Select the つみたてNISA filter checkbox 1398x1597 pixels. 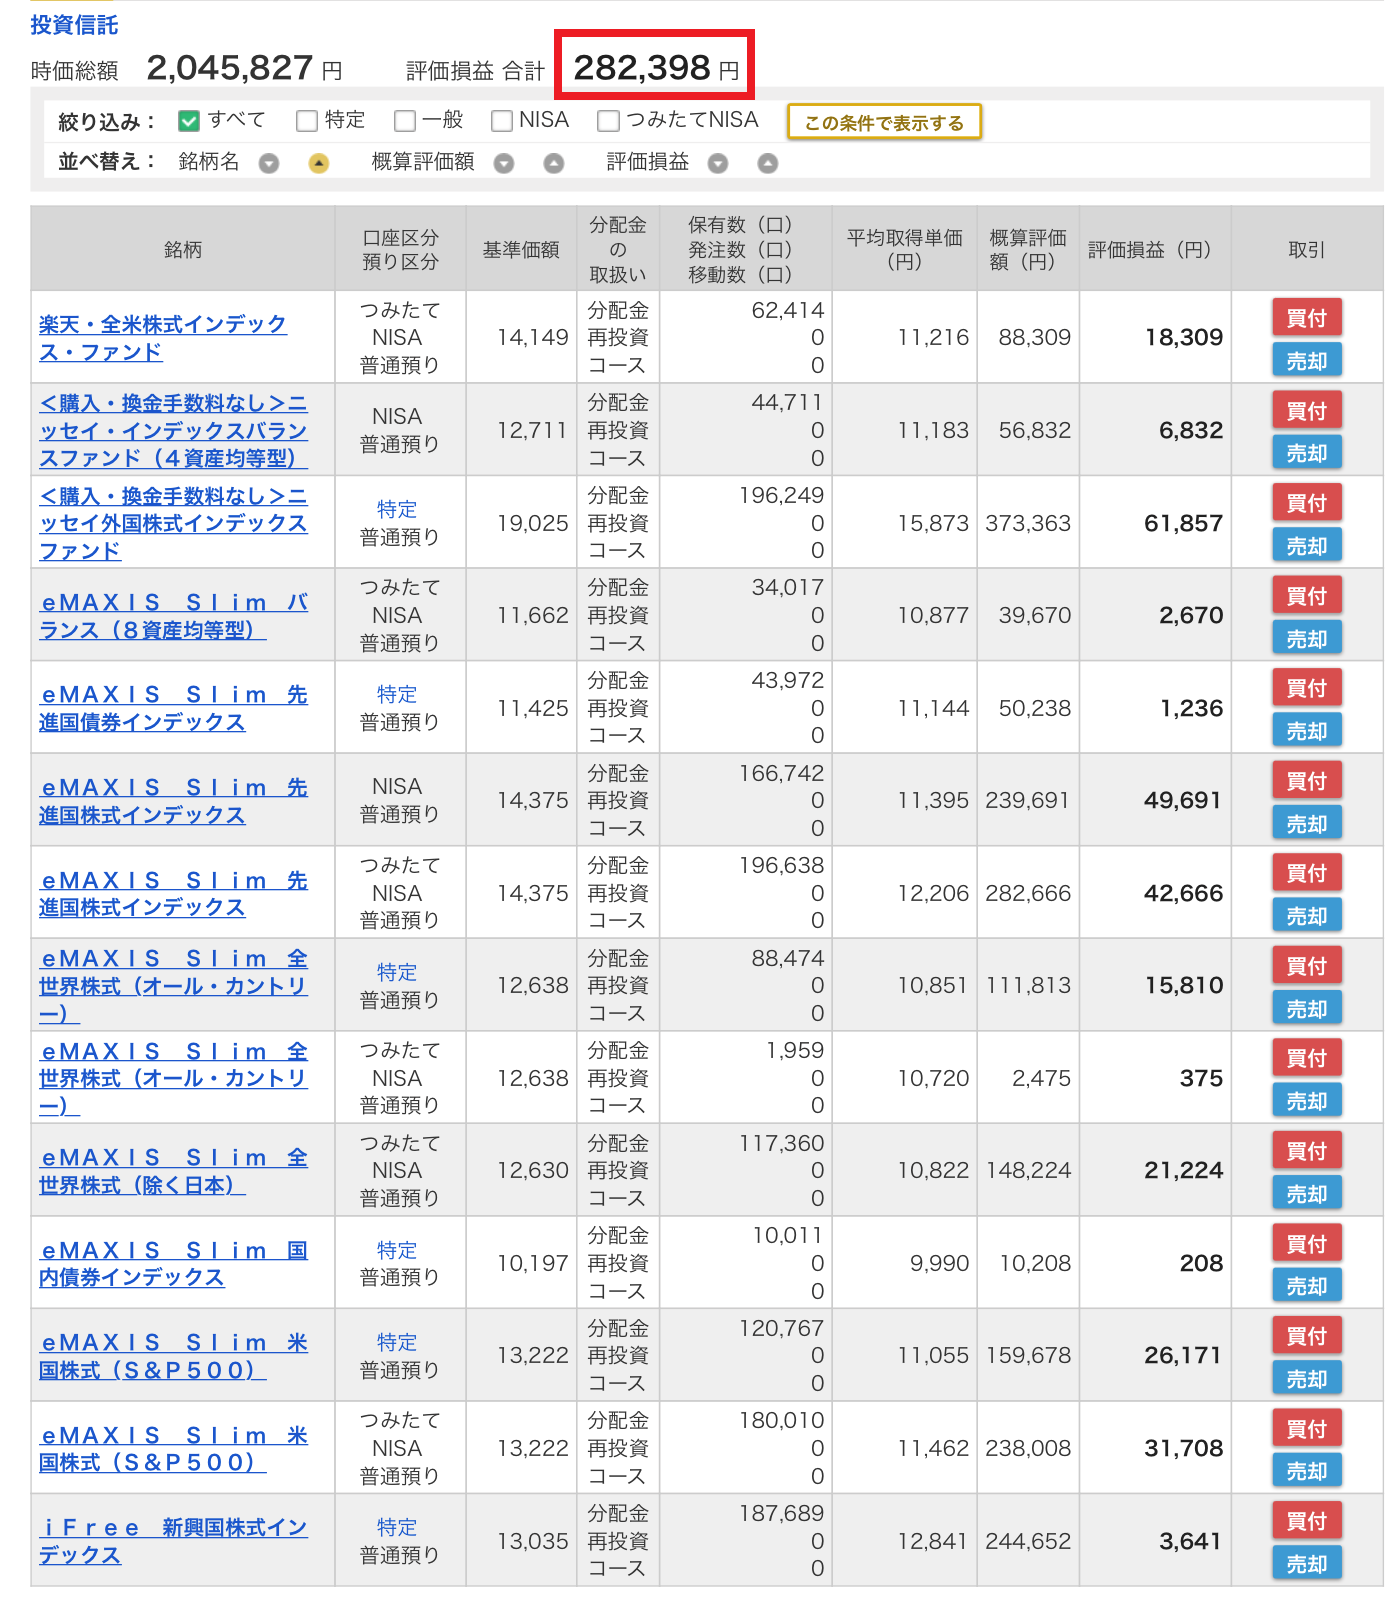pyautogui.click(x=608, y=121)
